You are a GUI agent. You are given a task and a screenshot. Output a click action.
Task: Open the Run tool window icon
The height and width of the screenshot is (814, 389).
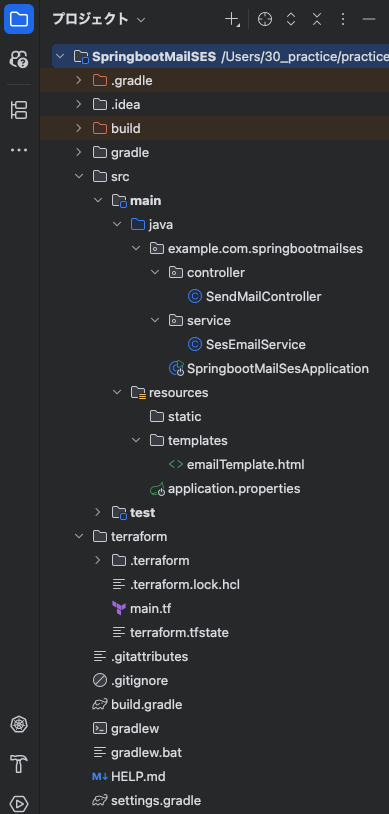point(19,804)
